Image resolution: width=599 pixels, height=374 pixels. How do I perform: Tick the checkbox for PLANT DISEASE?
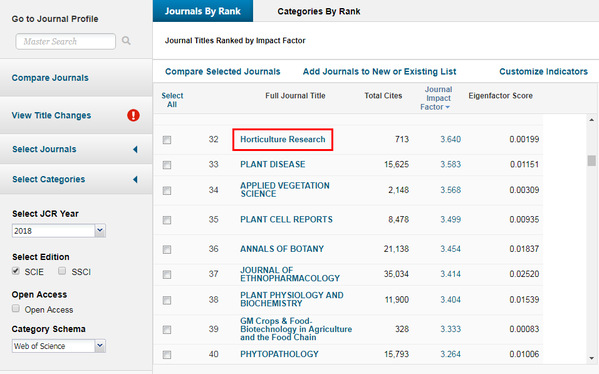point(167,165)
